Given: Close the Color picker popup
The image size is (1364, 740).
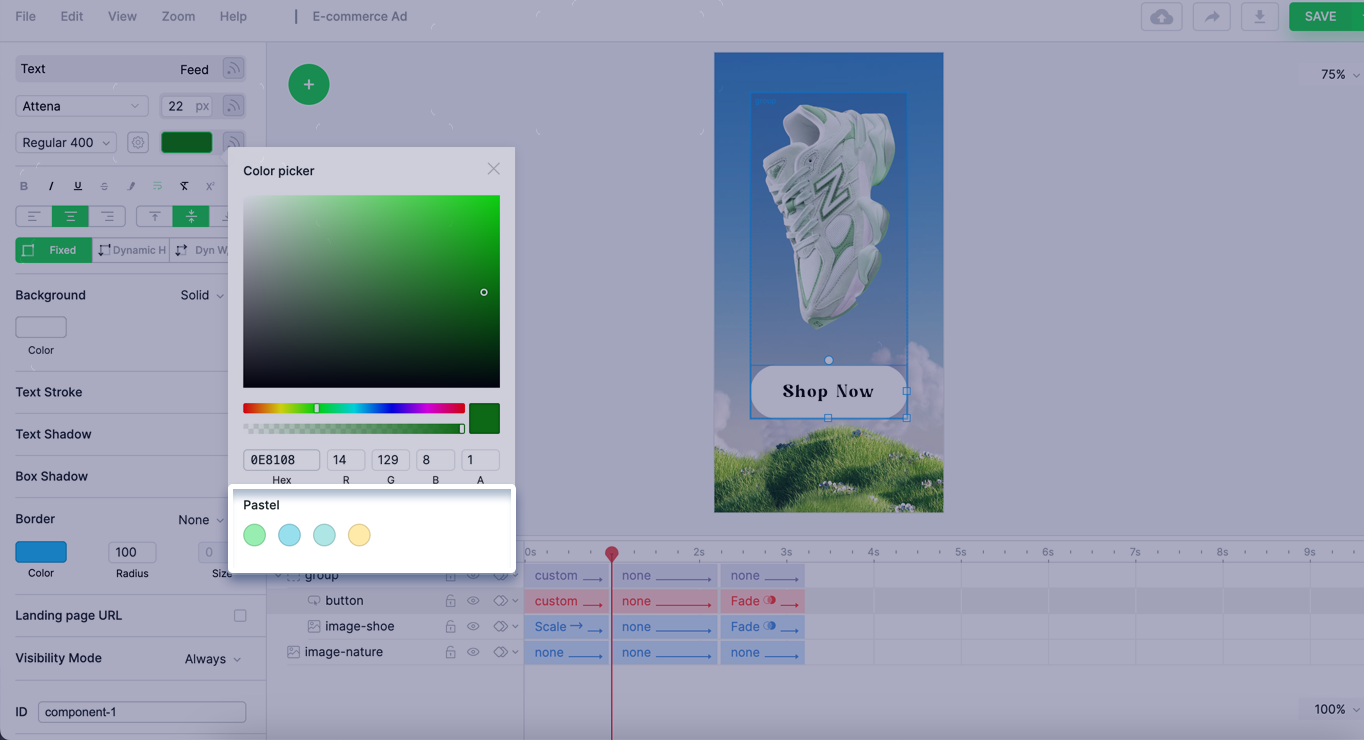Looking at the screenshot, I should coord(493,169).
